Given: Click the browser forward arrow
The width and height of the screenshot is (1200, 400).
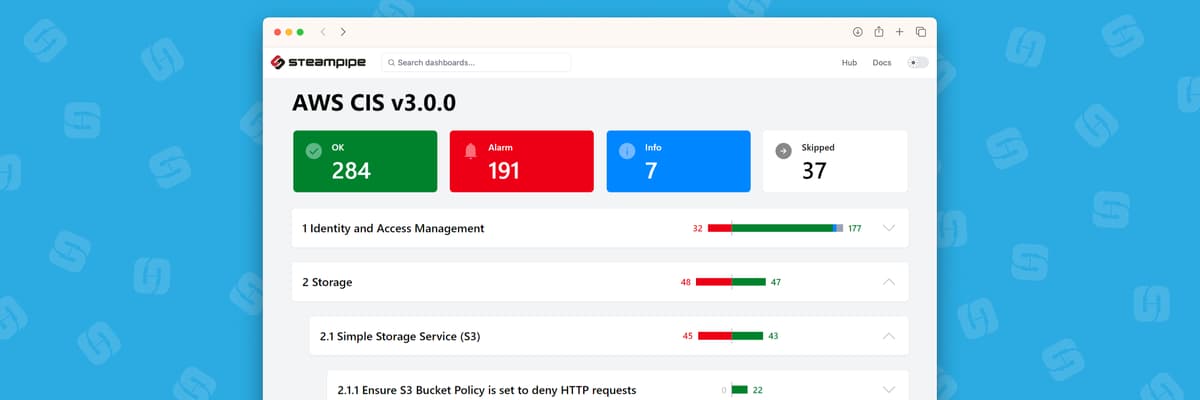Looking at the screenshot, I should [x=343, y=32].
